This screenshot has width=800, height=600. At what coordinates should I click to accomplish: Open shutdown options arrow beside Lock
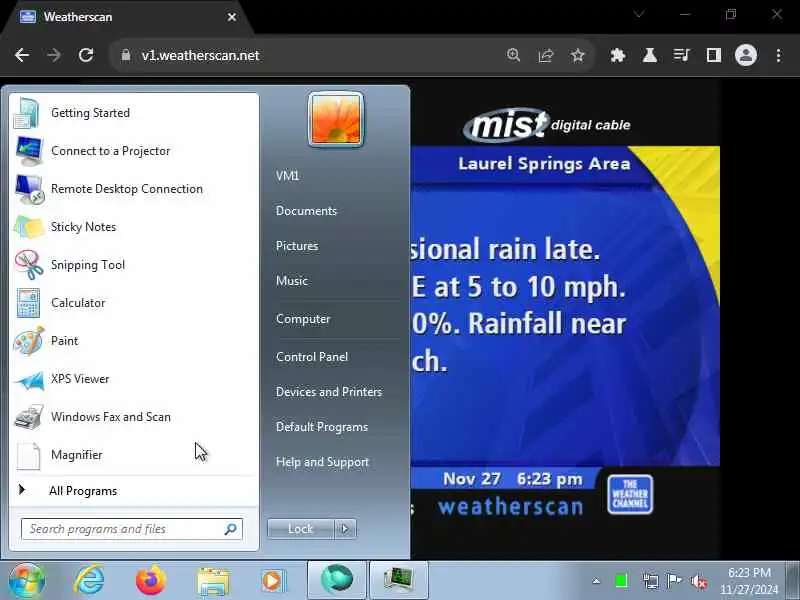pos(345,529)
